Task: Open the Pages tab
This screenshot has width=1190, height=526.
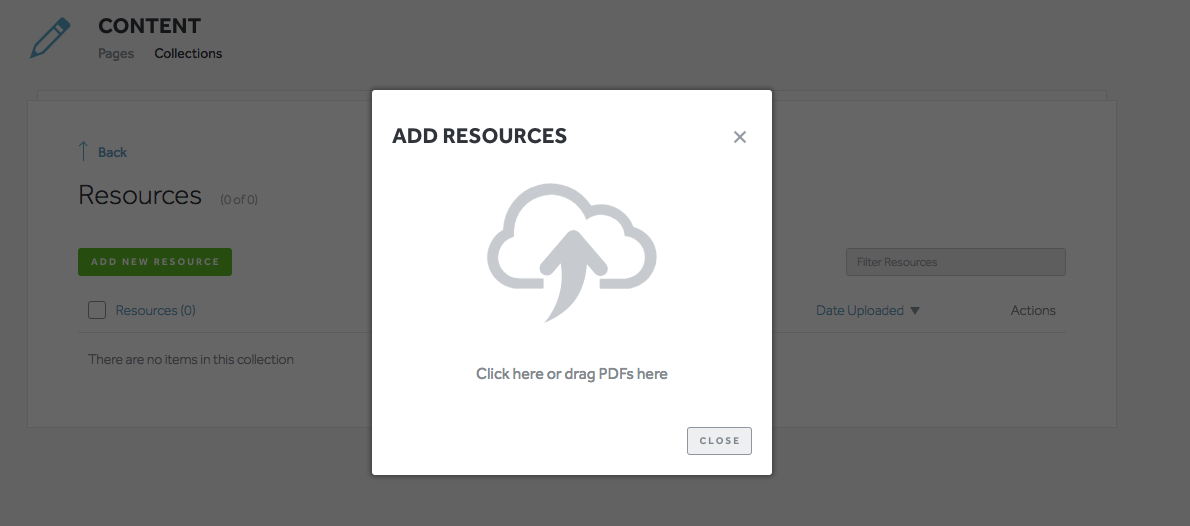Action: click(x=116, y=53)
